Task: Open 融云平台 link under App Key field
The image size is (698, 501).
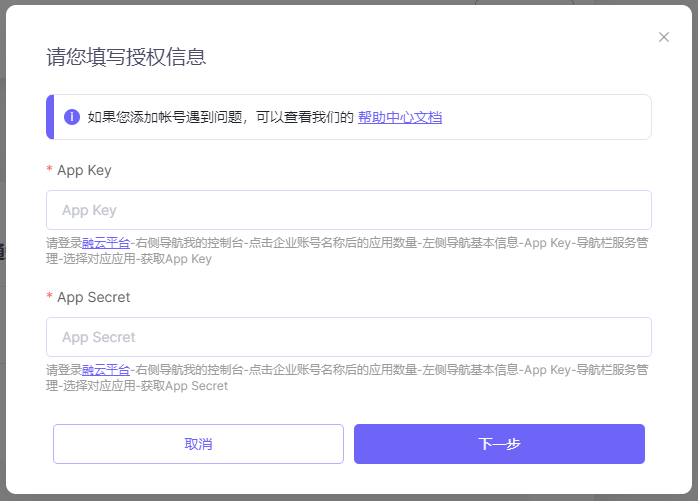Action: pyautogui.click(x=106, y=243)
